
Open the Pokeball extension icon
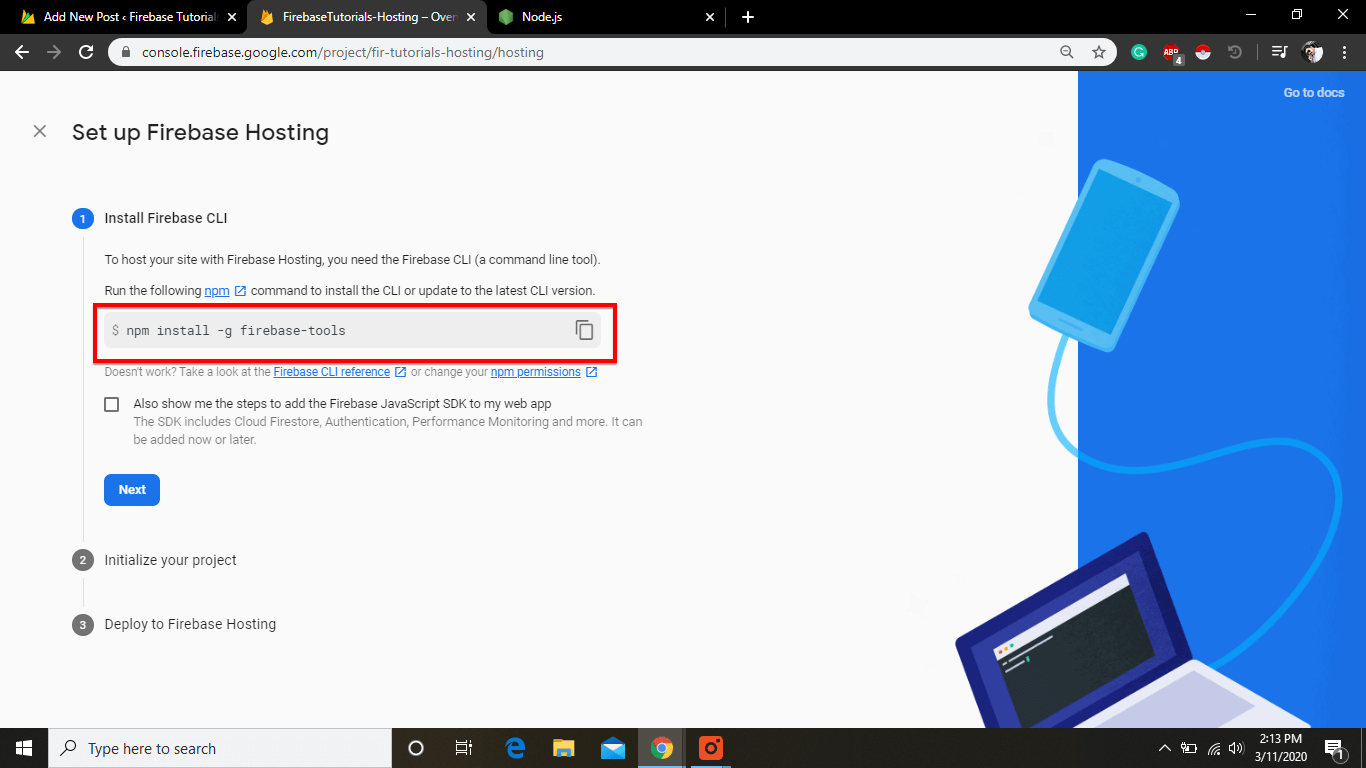click(x=1203, y=52)
